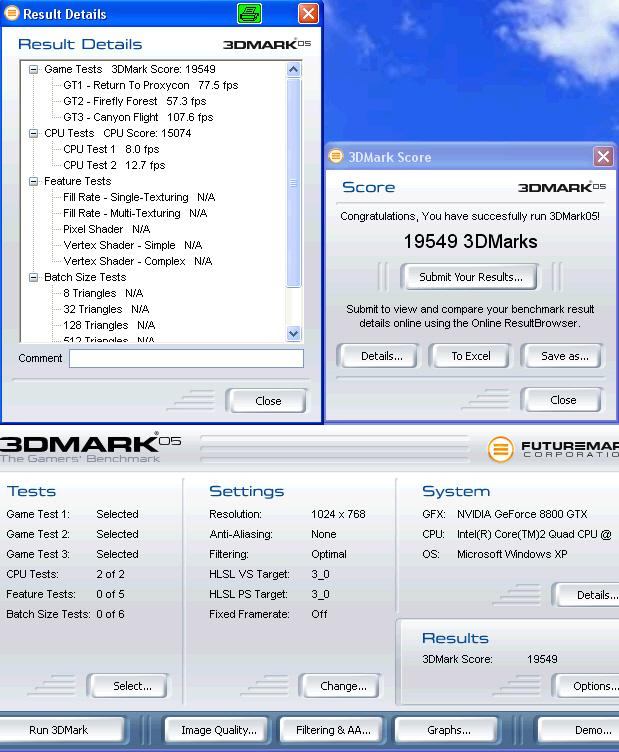The image size is (619, 752).
Task: Click the 3DMark Score 19549 result value
Action: 542,659
